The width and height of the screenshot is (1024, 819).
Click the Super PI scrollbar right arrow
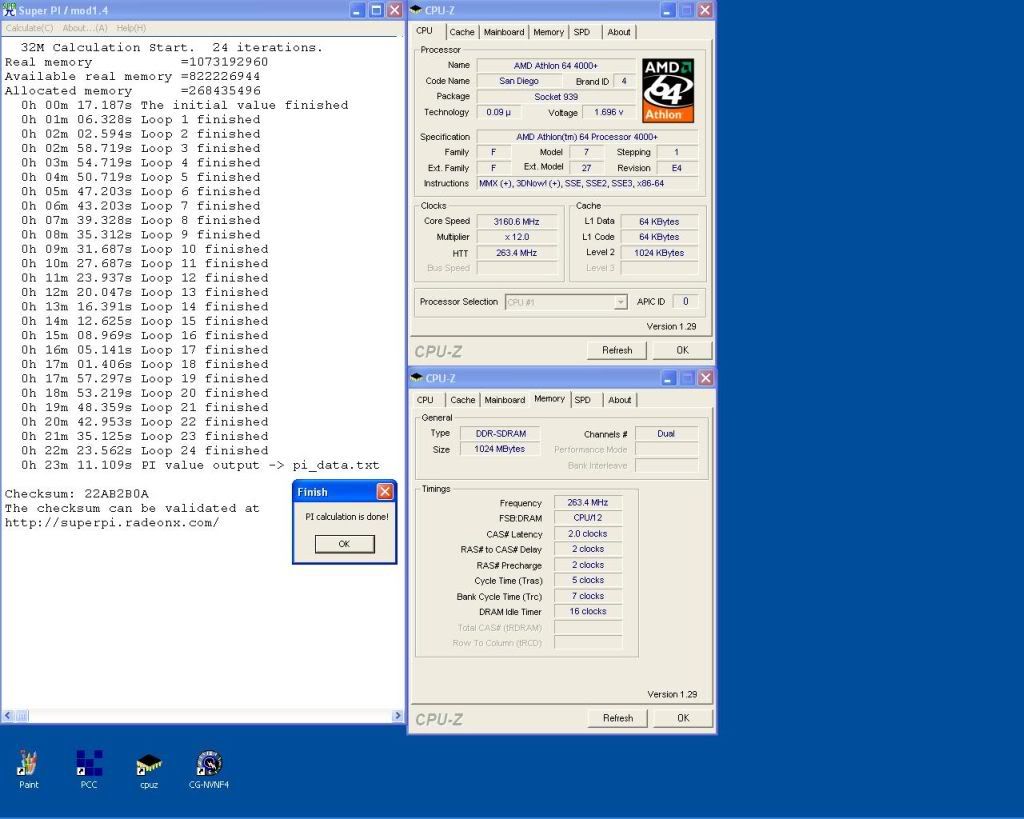[397, 716]
